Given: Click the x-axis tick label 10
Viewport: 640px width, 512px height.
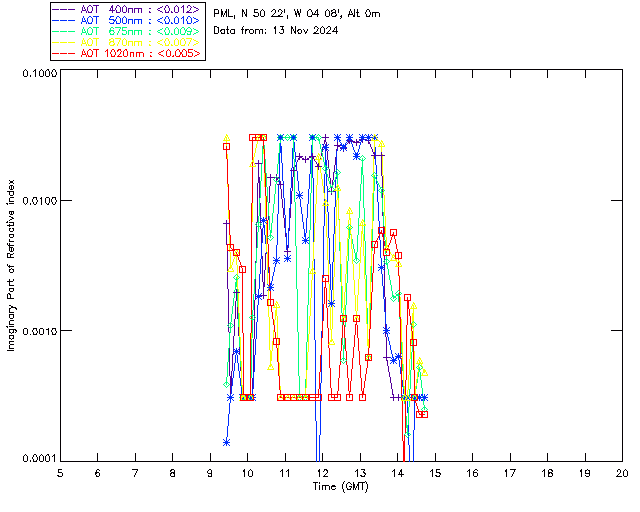Looking at the screenshot, I should pos(247,473).
